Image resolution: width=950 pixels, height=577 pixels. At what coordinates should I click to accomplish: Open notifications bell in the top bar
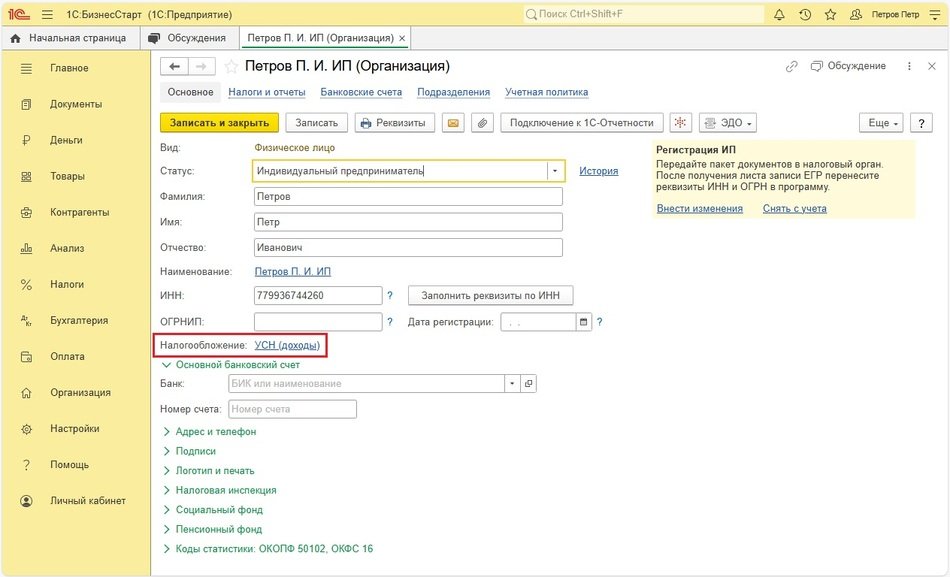coord(780,15)
